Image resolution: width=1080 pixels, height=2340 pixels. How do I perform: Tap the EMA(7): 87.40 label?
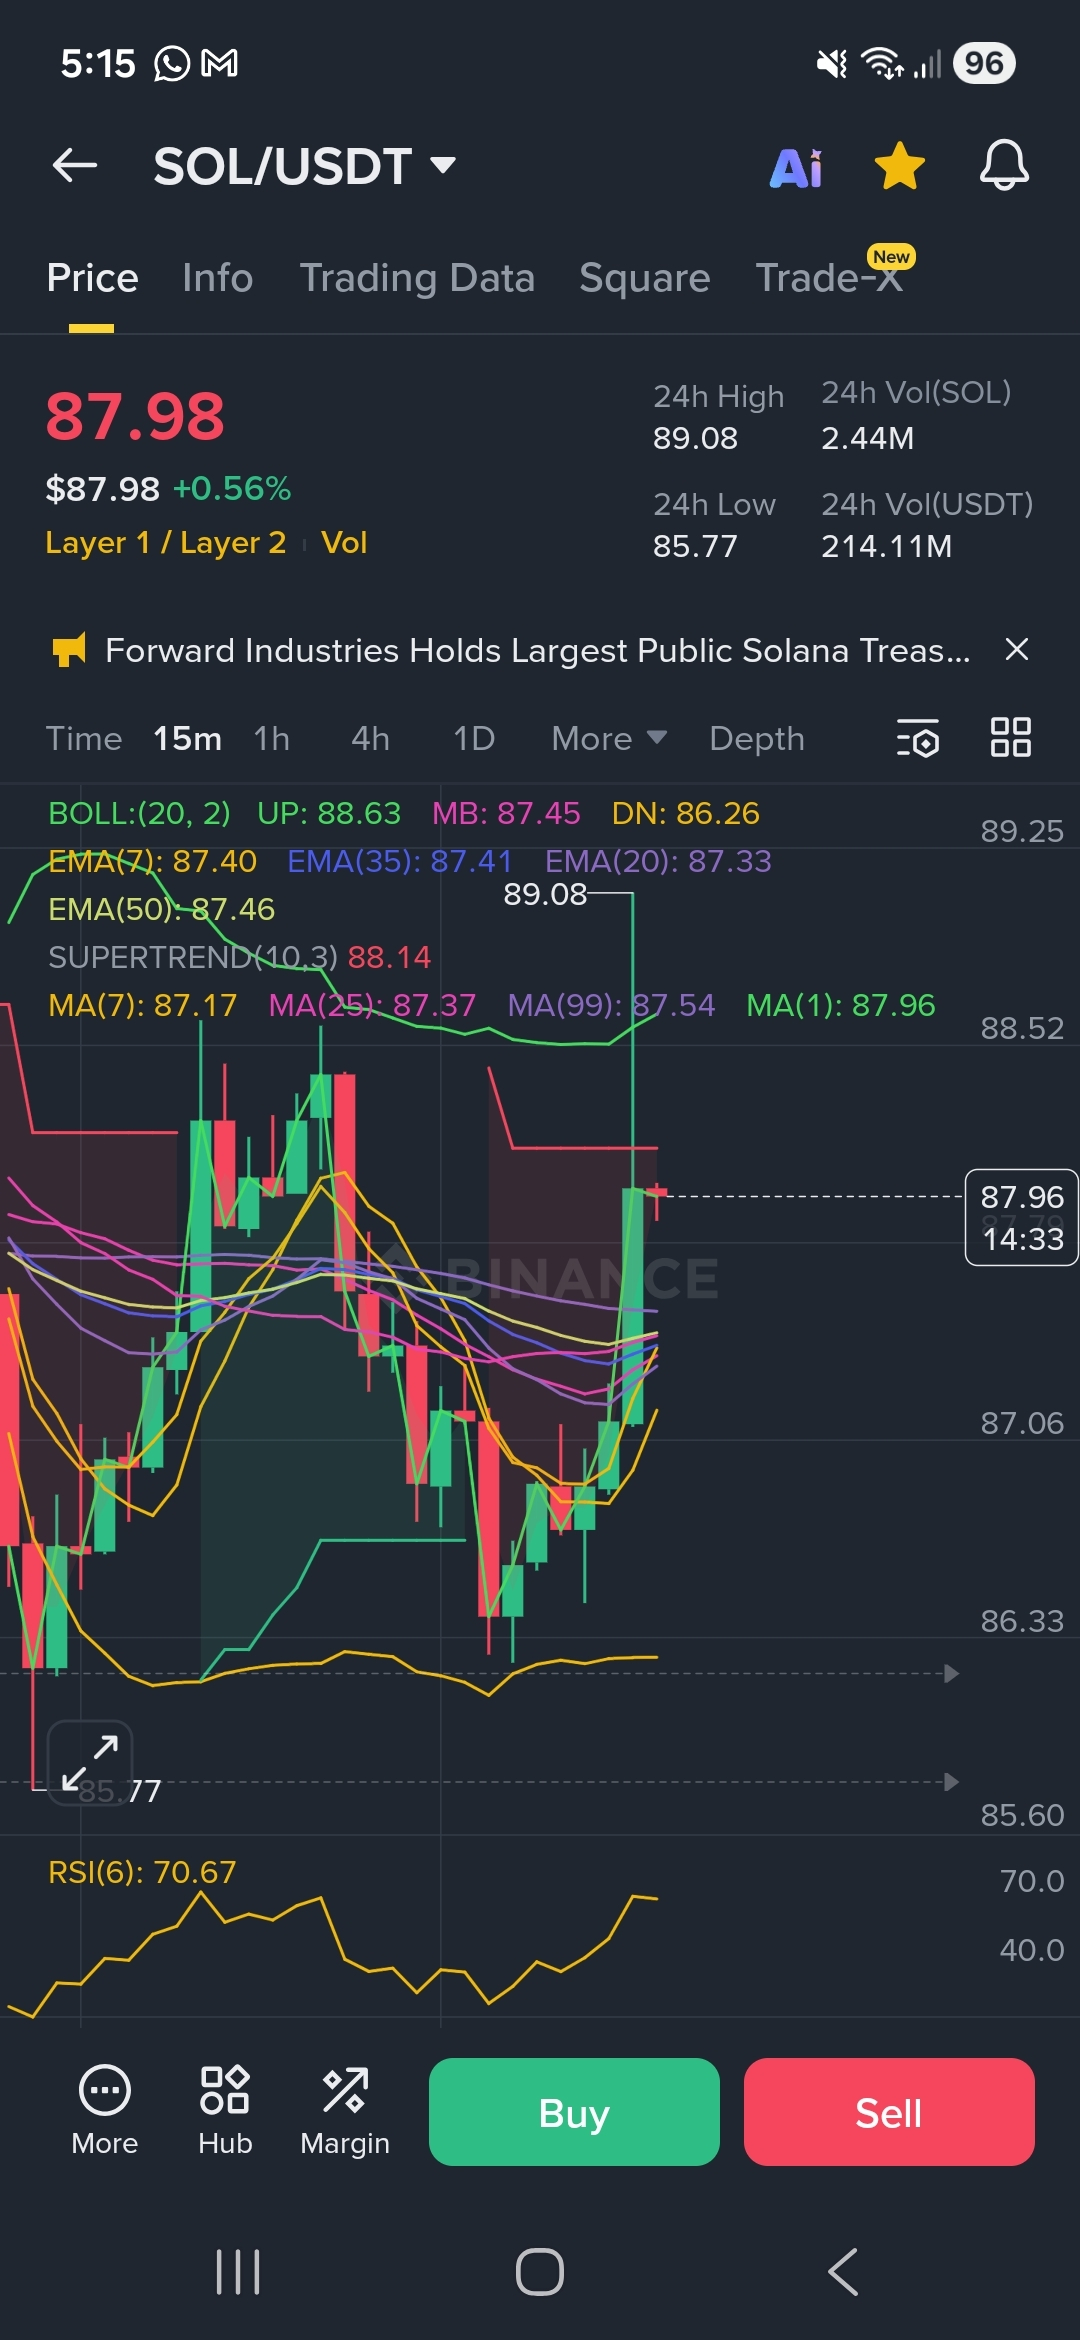pos(152,861)
